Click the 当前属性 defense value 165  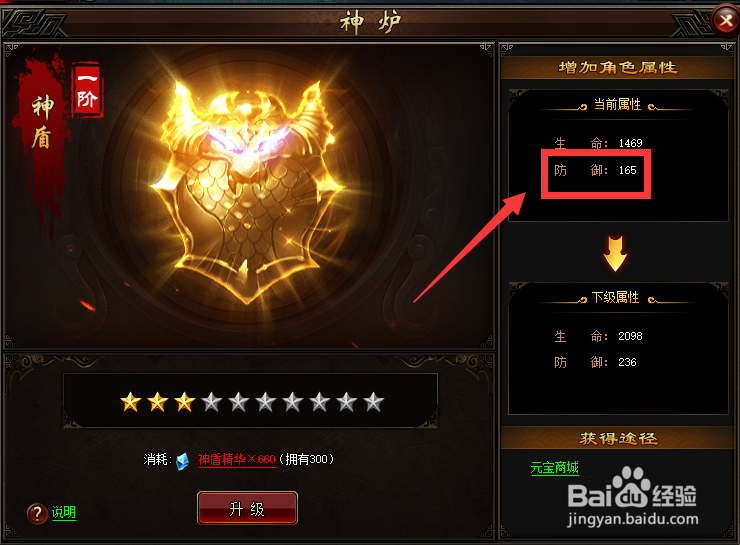tap(628, 170)
